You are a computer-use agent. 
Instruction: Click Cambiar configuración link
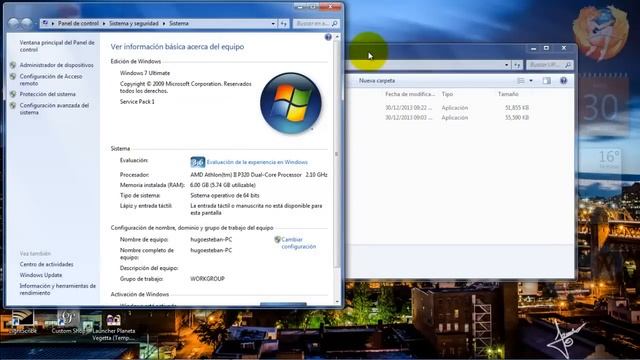(x=299, y=243)
